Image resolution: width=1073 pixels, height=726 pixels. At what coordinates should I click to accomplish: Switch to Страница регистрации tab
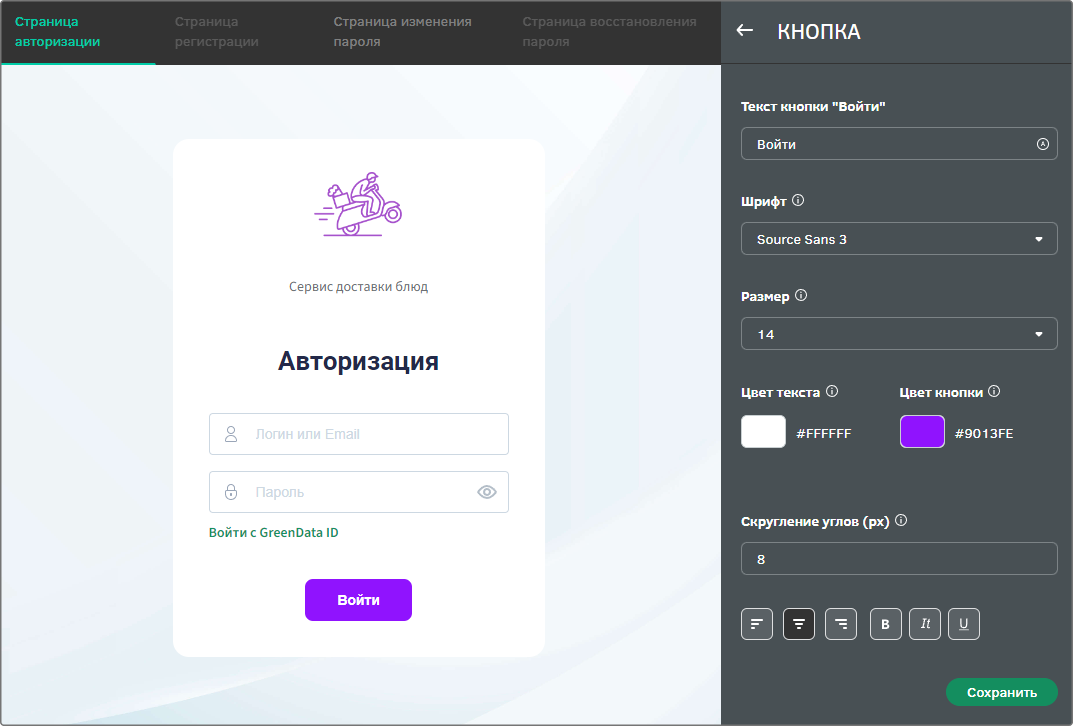[x=216, y=31]
